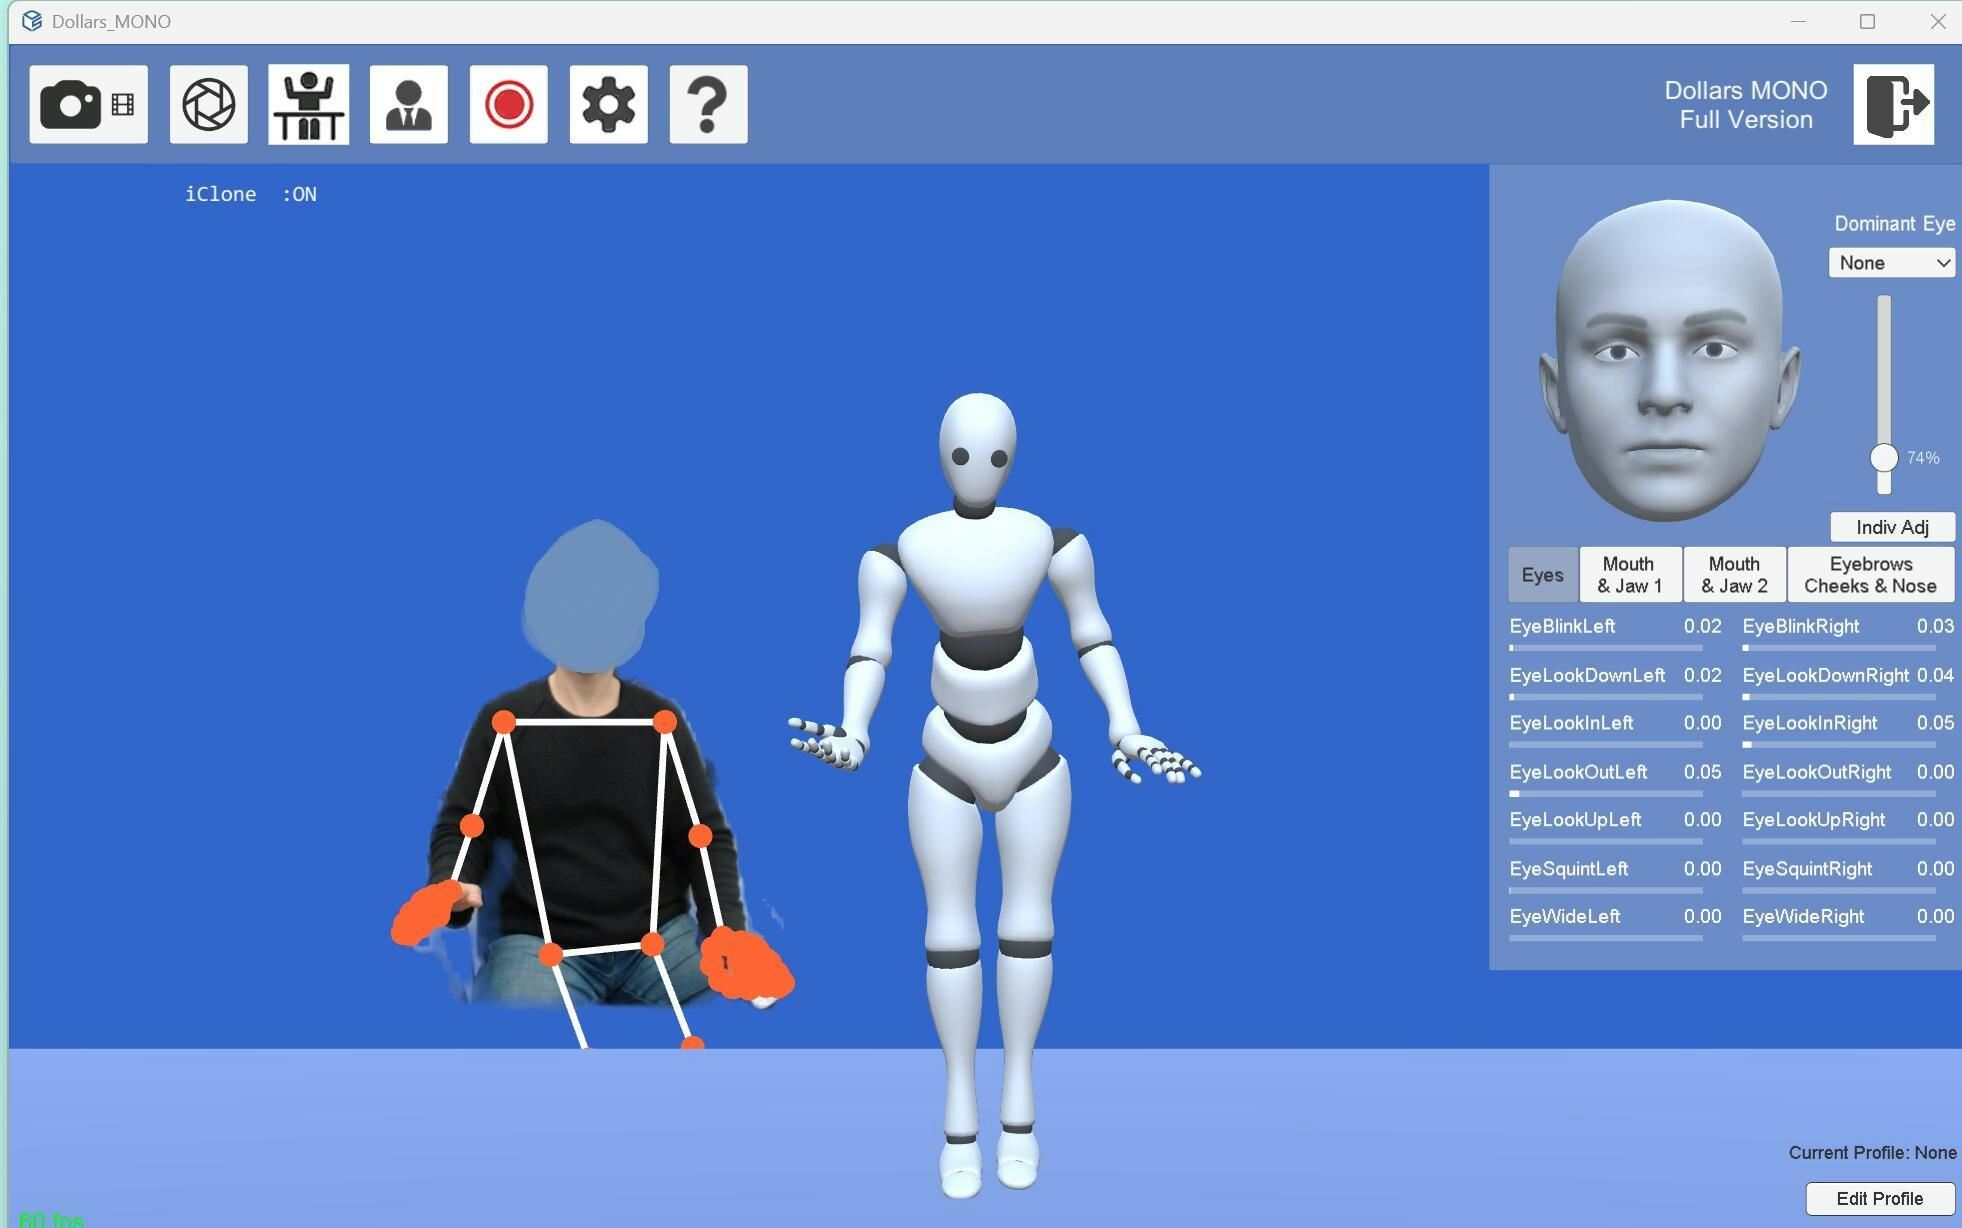Switch to the Eyes tab

1542,575
